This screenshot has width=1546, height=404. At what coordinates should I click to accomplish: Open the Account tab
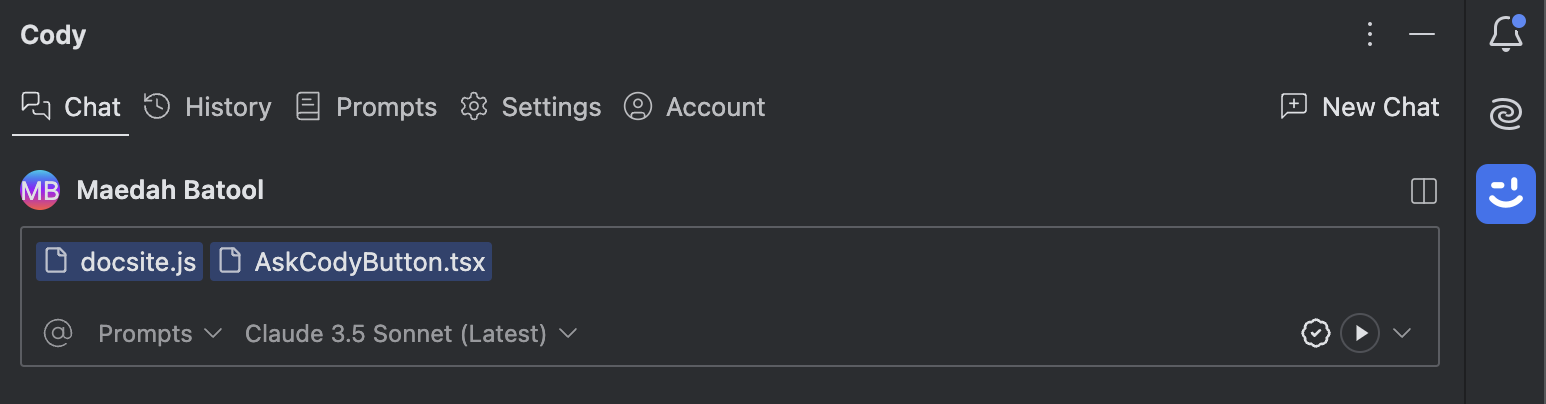[x=694, y=107]
